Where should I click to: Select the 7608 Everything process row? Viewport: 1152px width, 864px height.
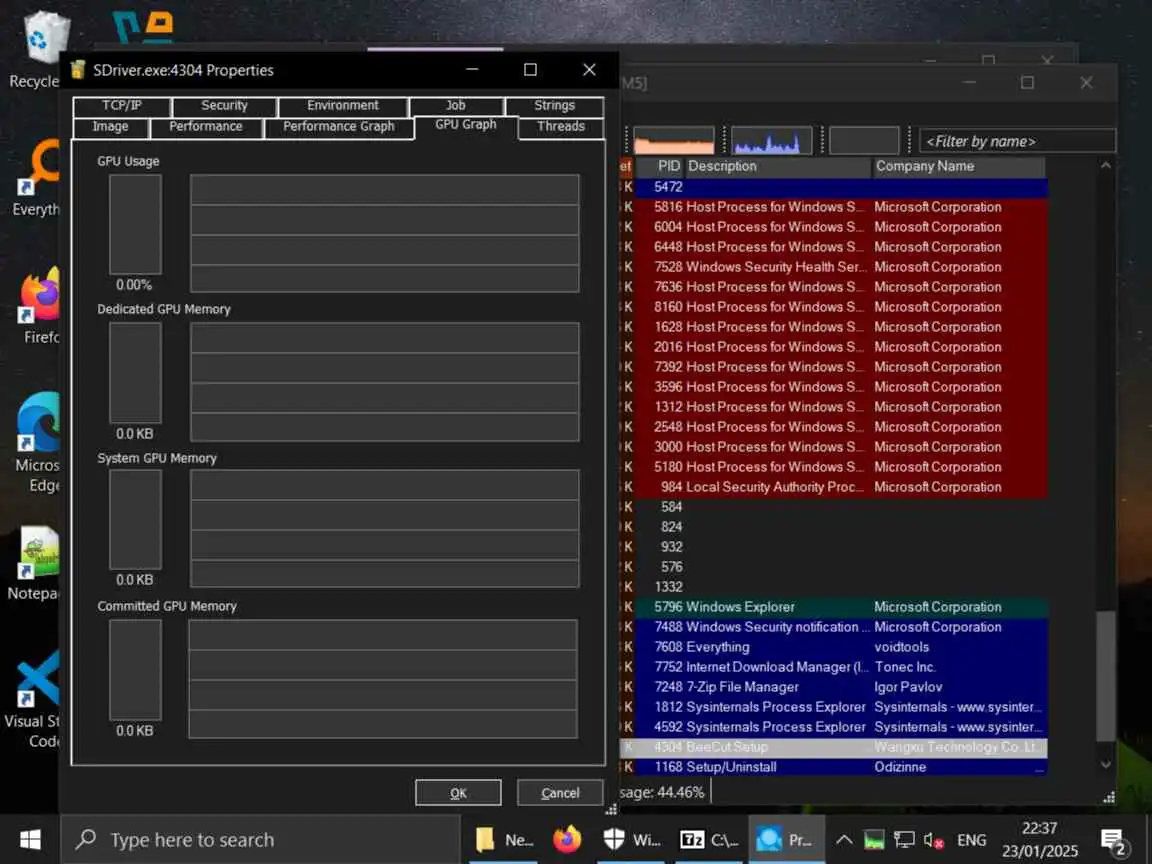[834, 647]
